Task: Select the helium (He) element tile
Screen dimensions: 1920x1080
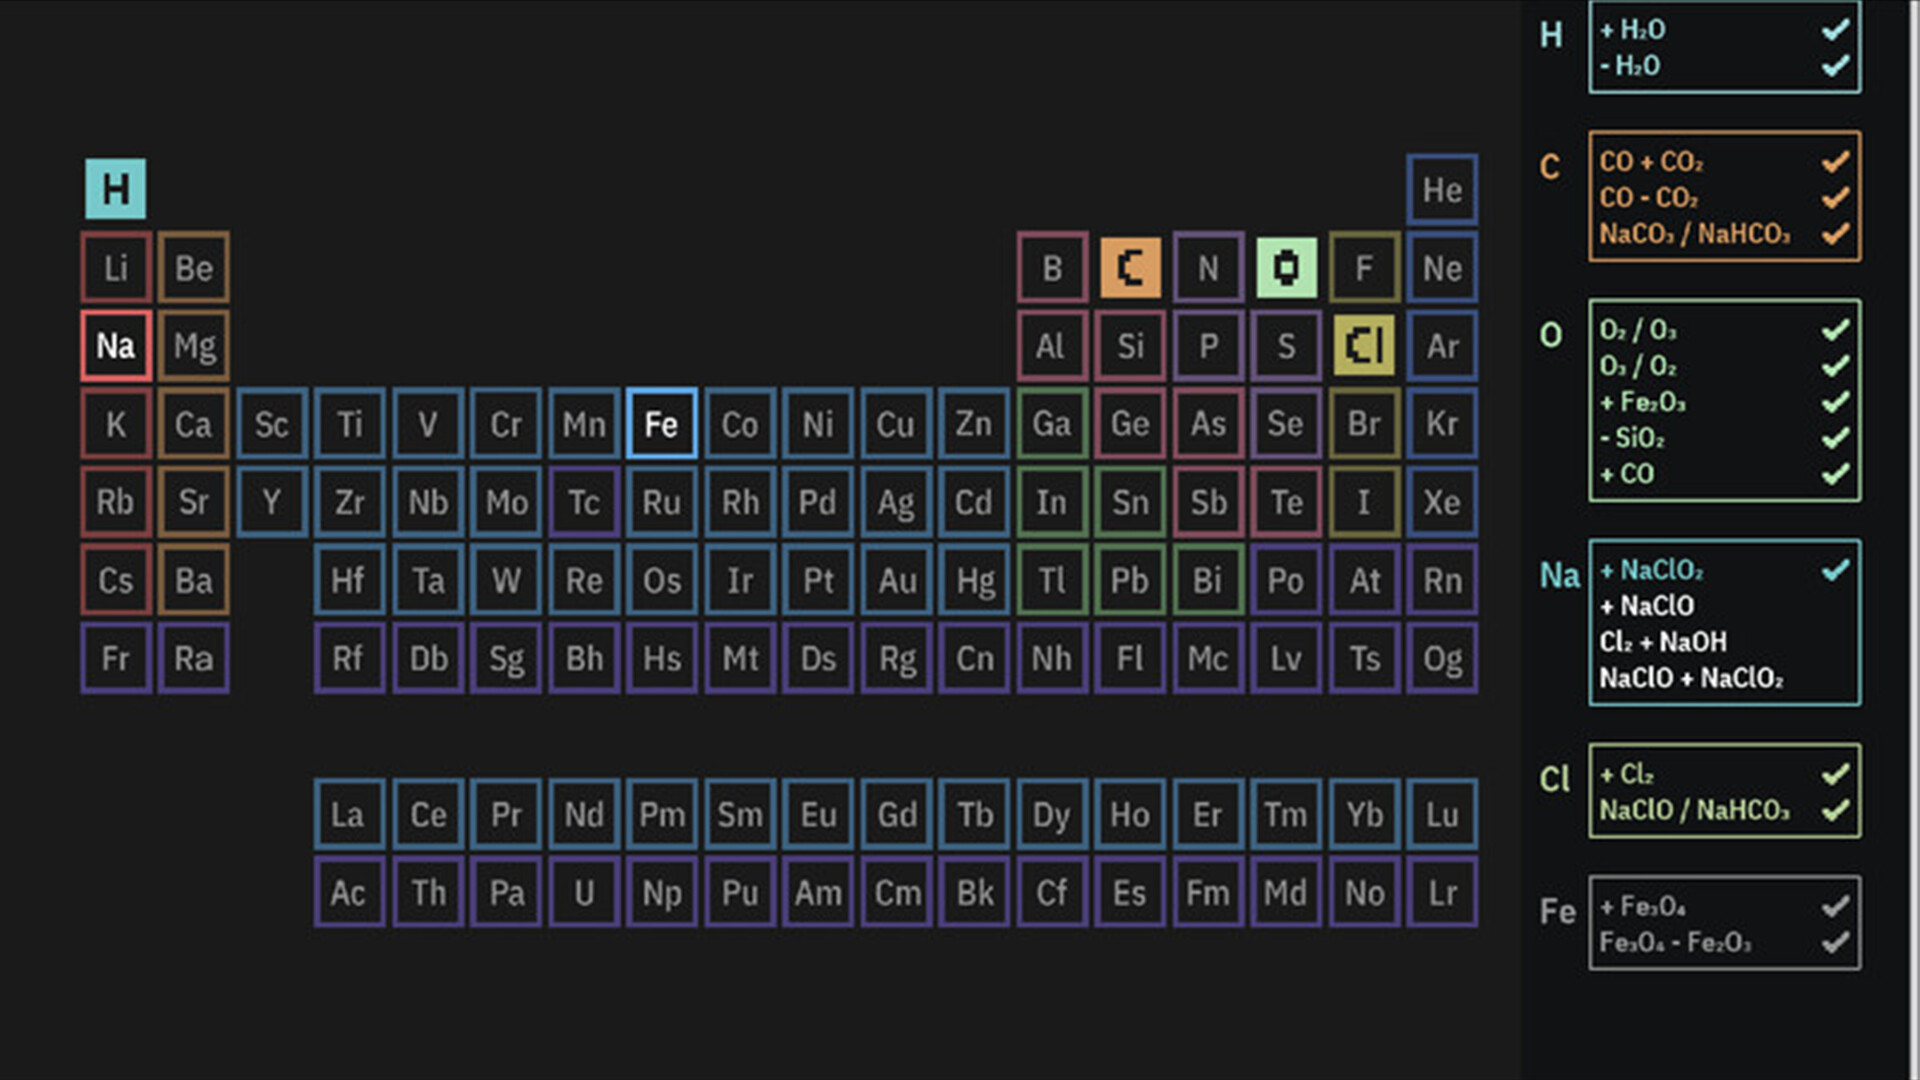Action: point(1441,190)
